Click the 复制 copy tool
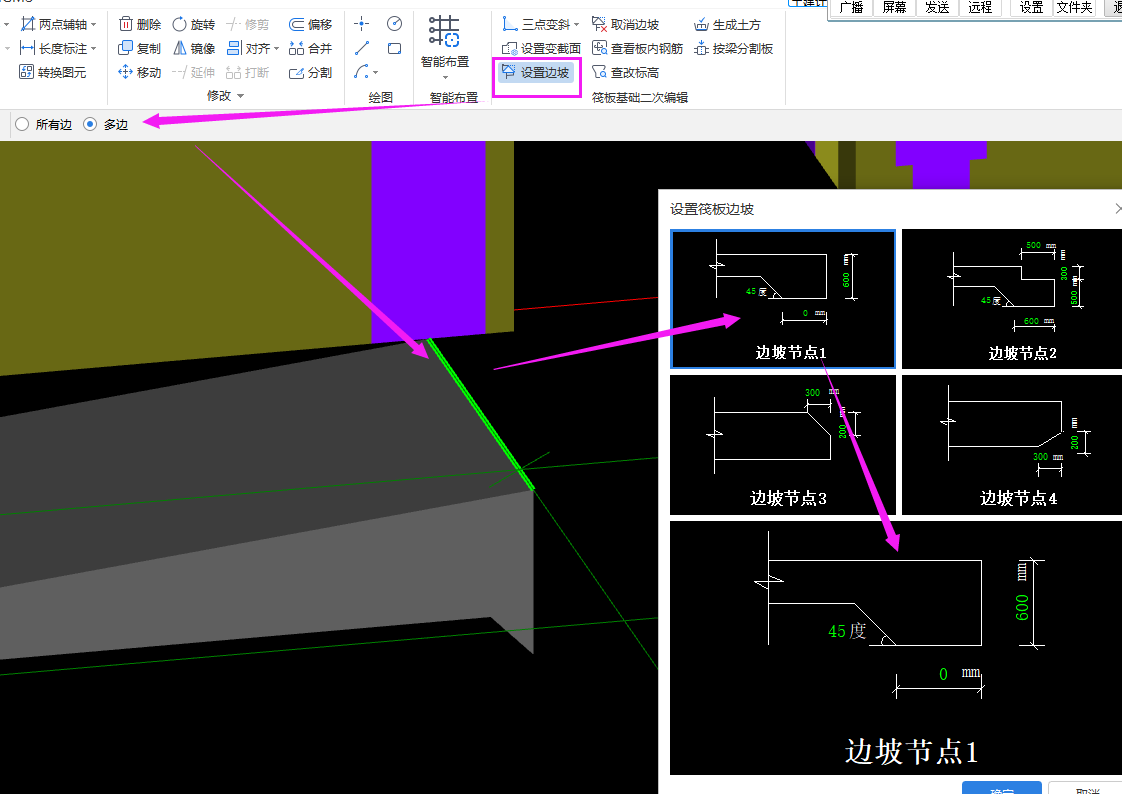Image resolution: width=1122 pixels, height=794 pixels. [140, 49]
